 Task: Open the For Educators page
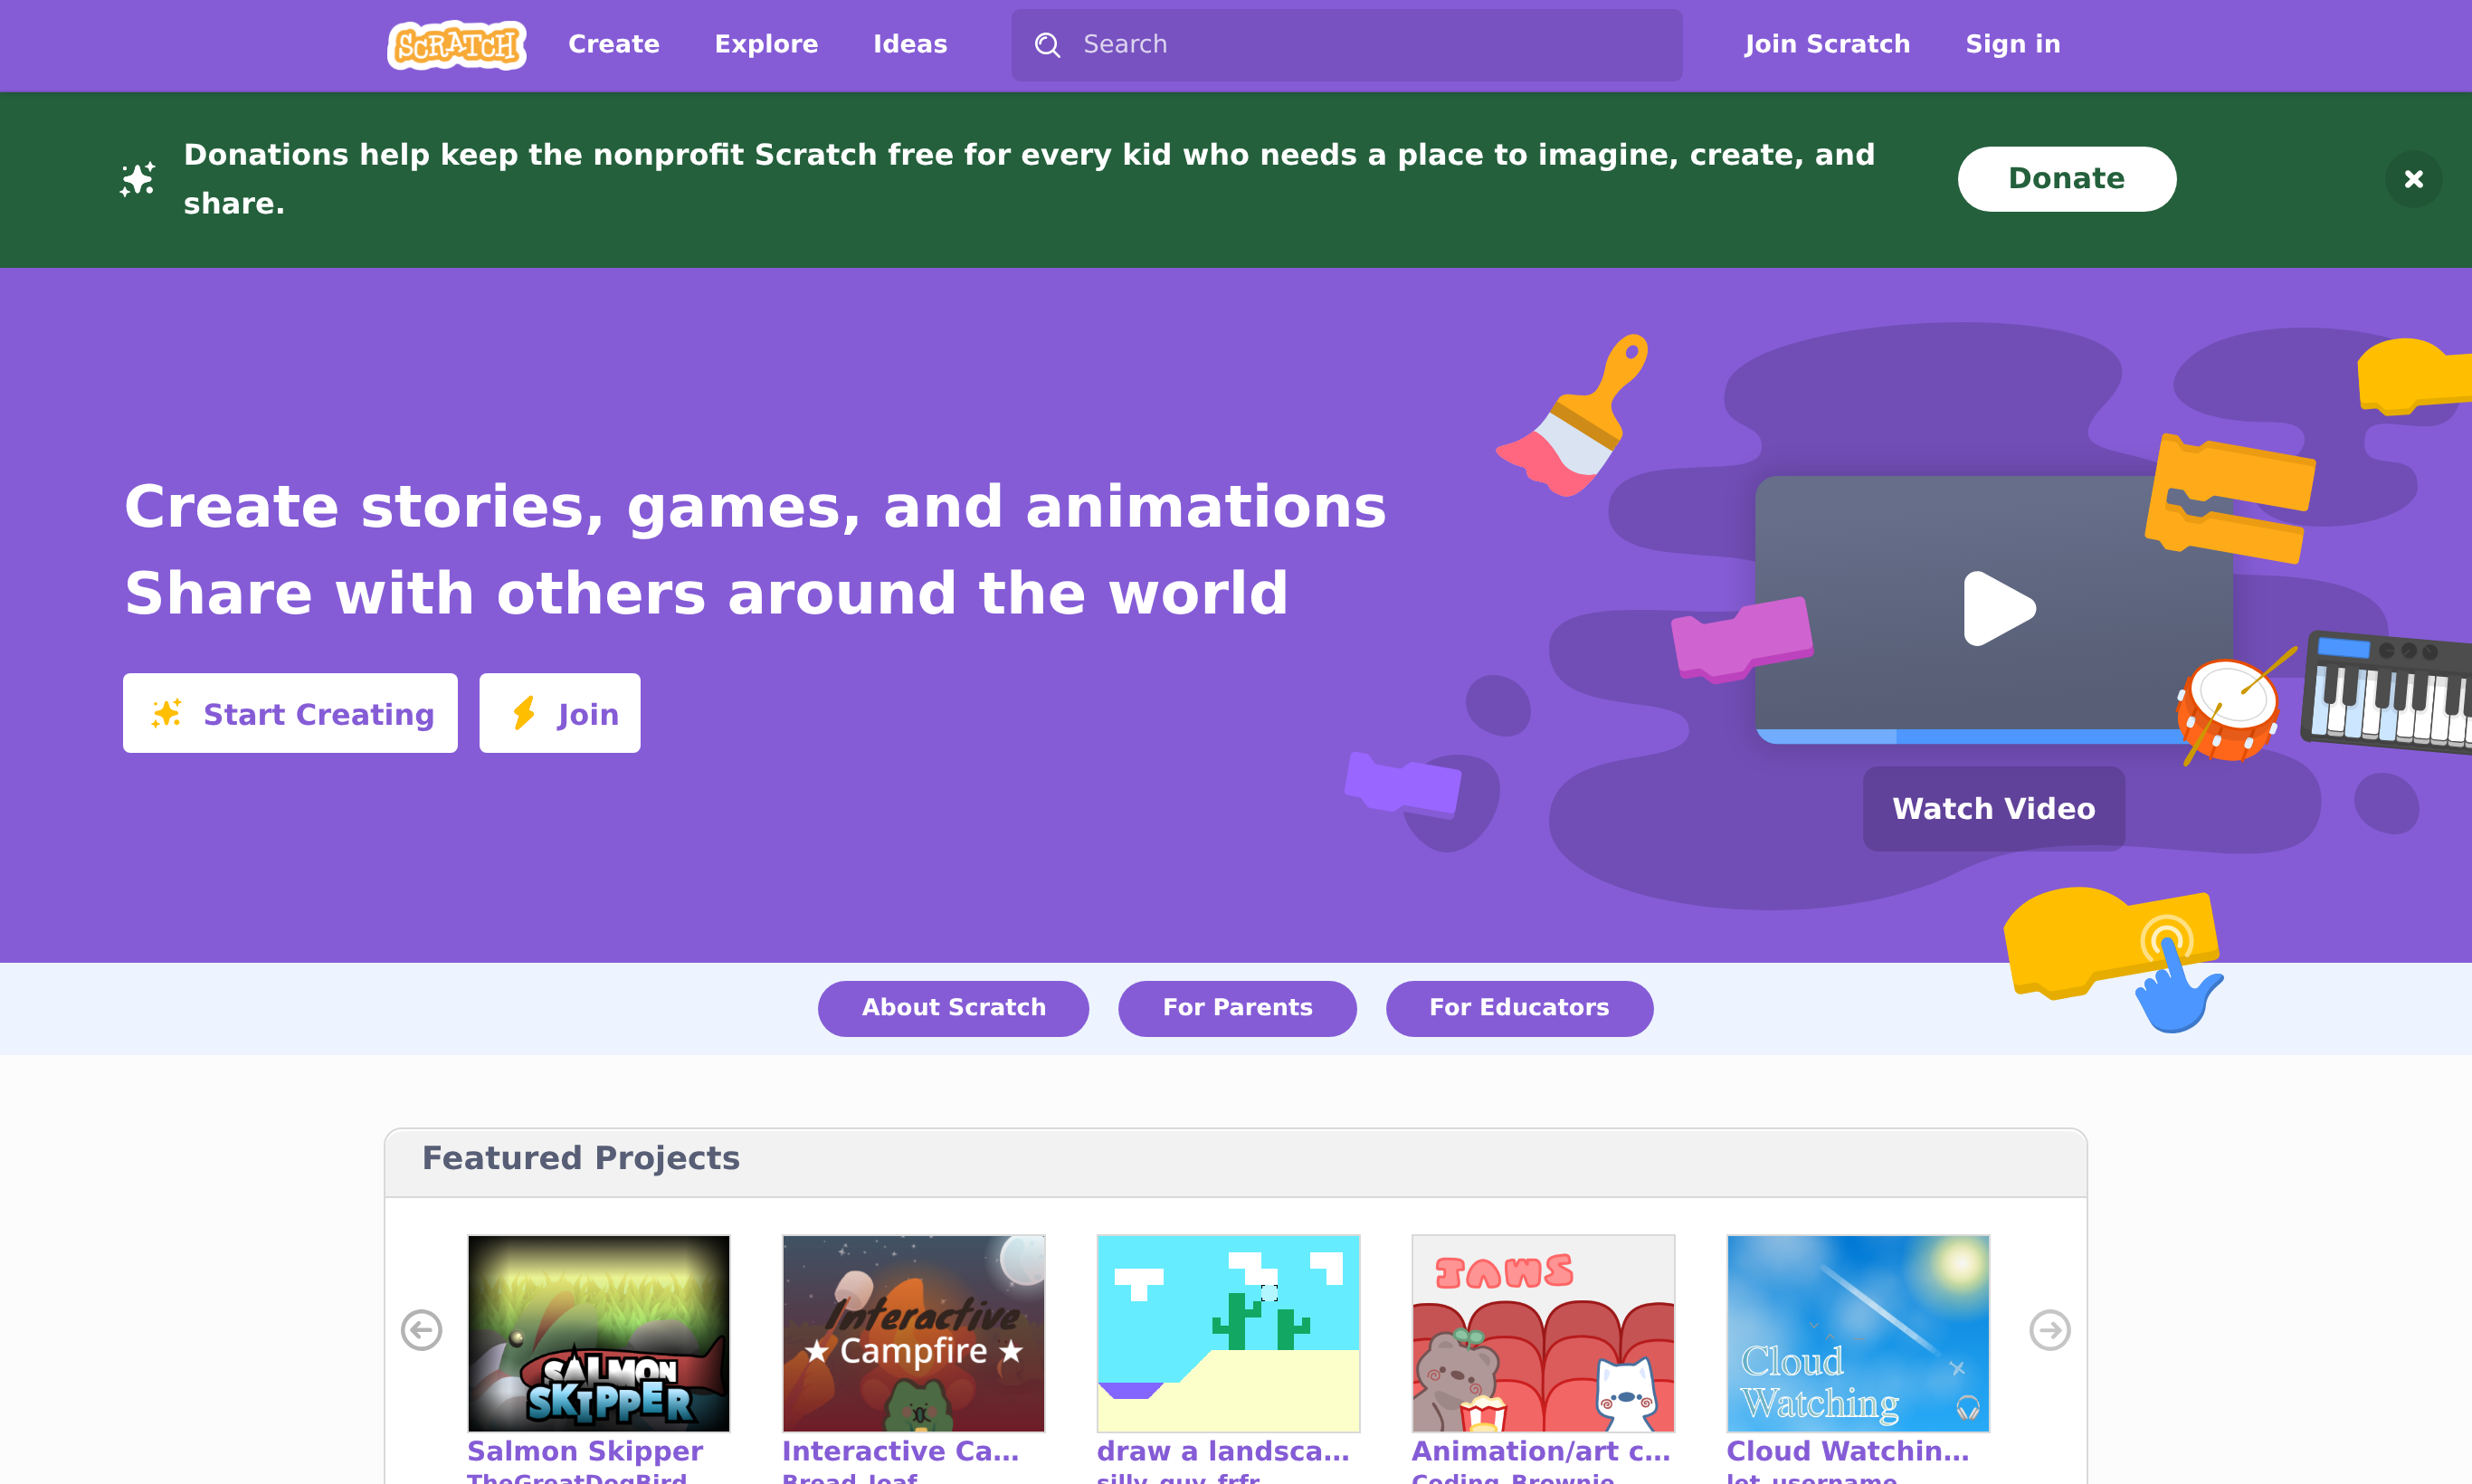click(x=1519, y=1008)
